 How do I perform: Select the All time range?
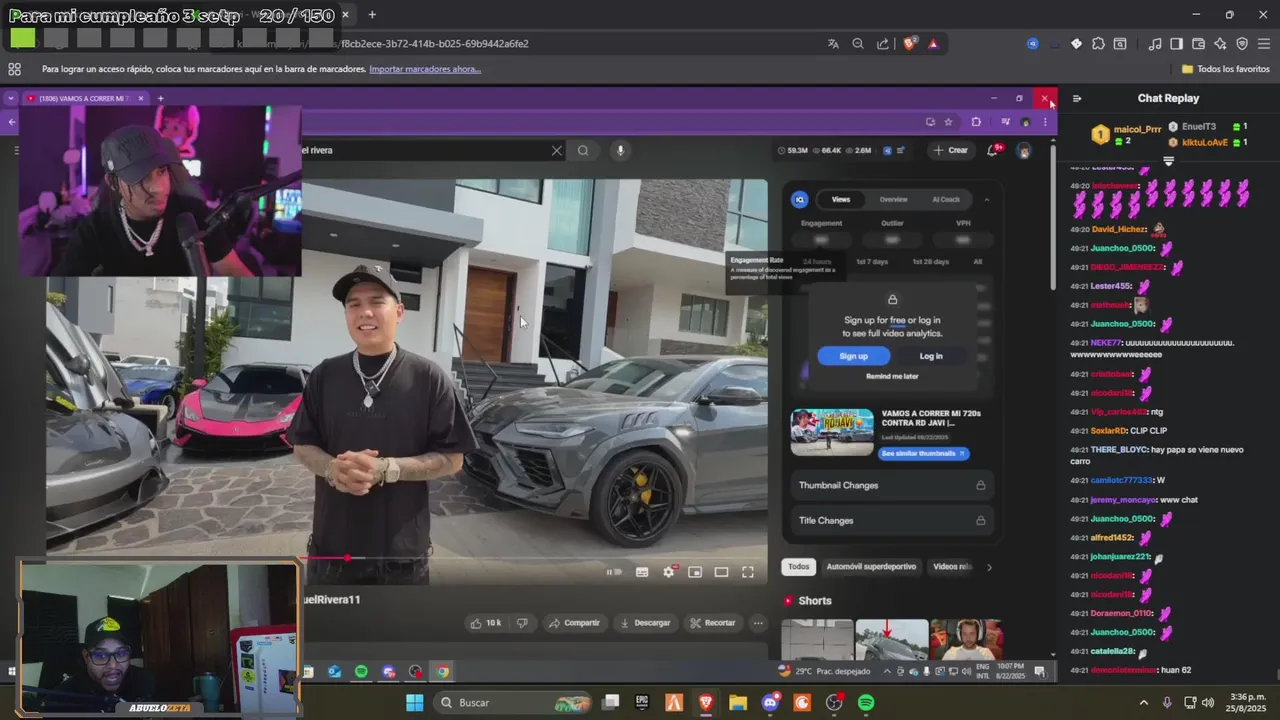pos(978,262)
